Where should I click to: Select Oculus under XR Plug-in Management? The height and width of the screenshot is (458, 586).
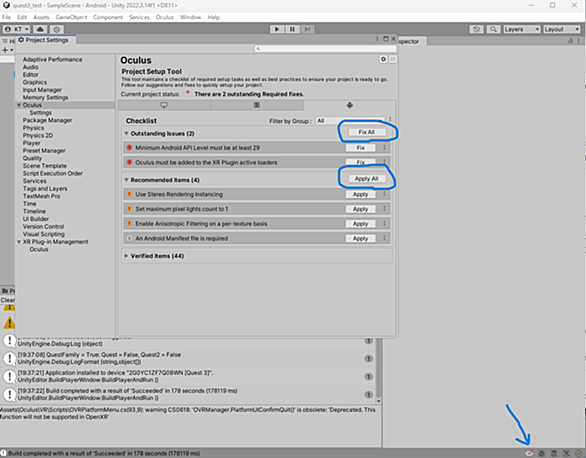click(39, 249)
